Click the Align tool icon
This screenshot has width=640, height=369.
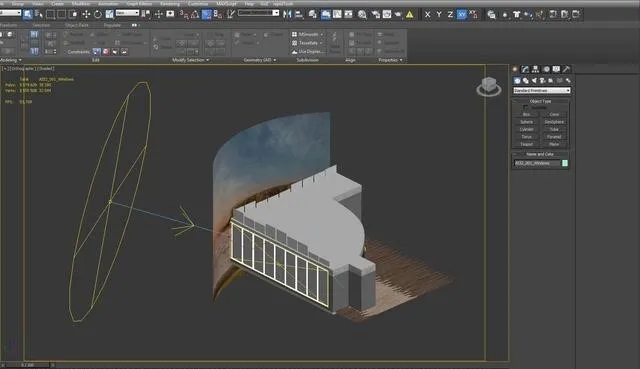(299, 14)
